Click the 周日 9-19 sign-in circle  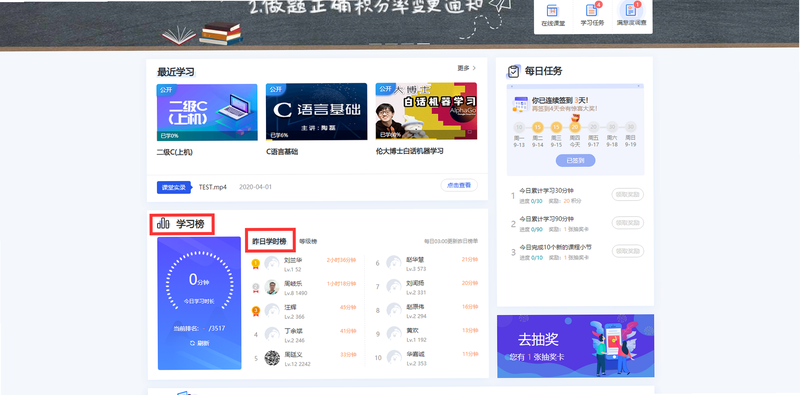[631, 128]
